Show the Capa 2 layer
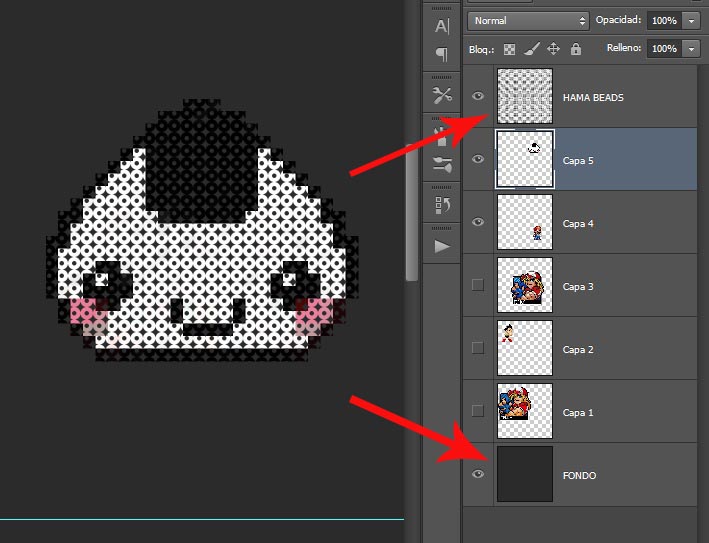The height and width of the screenshot is (543, 709). pos(478,348)
